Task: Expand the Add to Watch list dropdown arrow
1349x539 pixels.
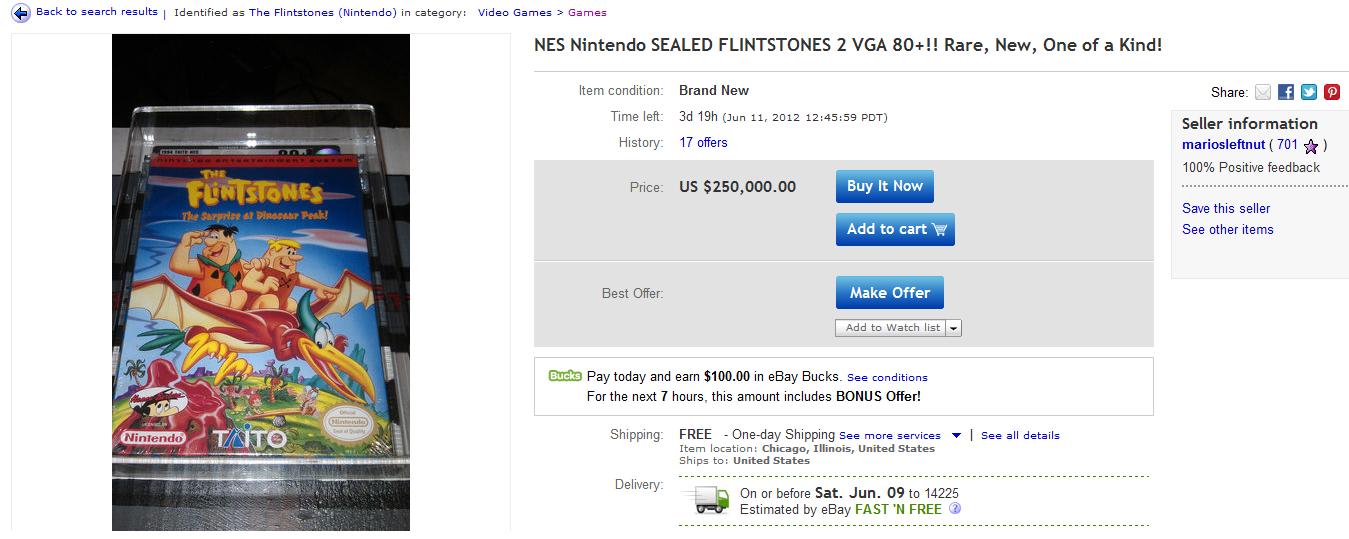Action: [953, 328]
